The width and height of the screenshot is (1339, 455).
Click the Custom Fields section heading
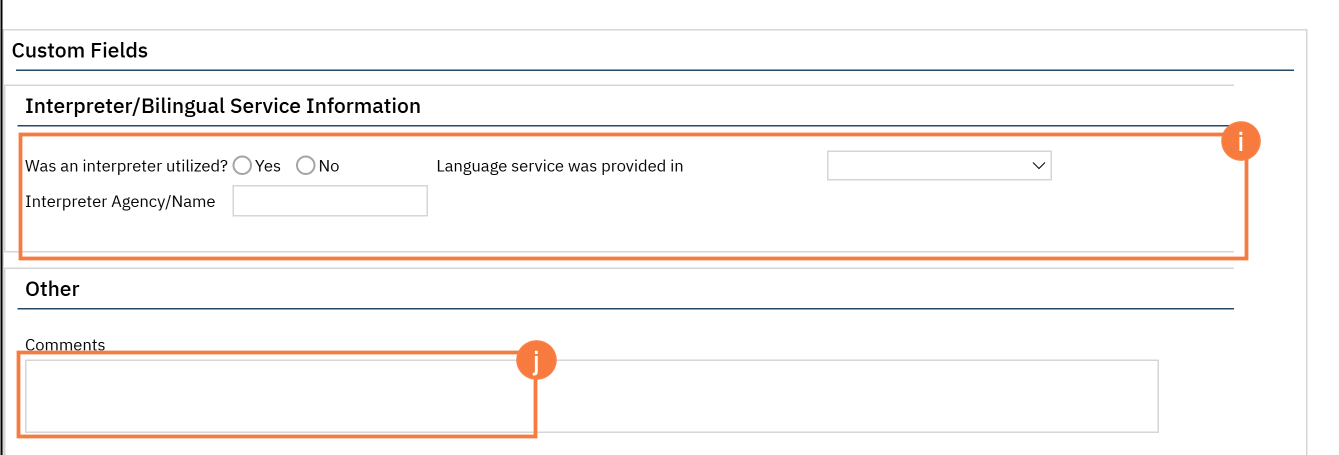tap(80, 50)
